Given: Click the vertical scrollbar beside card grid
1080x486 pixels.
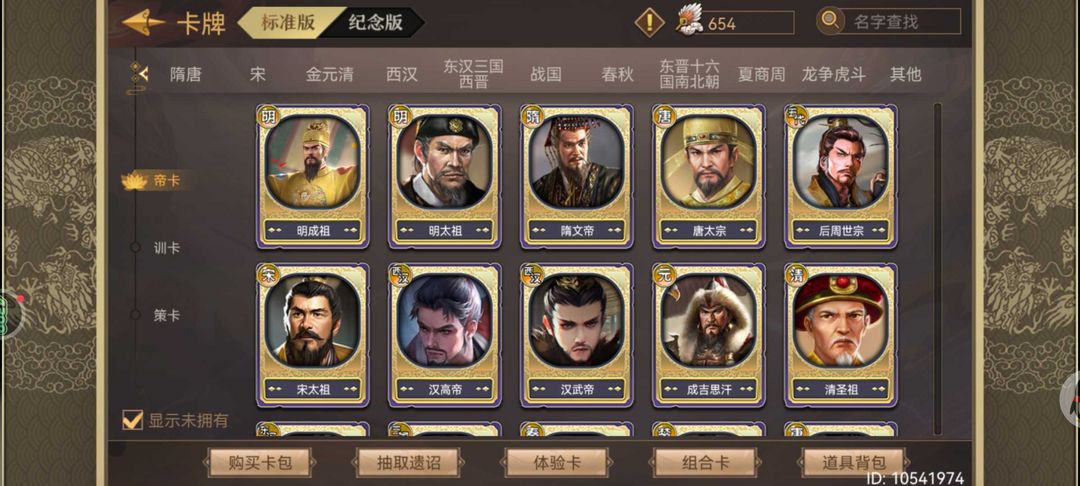Looking at the screenshot, I should 937,268.
